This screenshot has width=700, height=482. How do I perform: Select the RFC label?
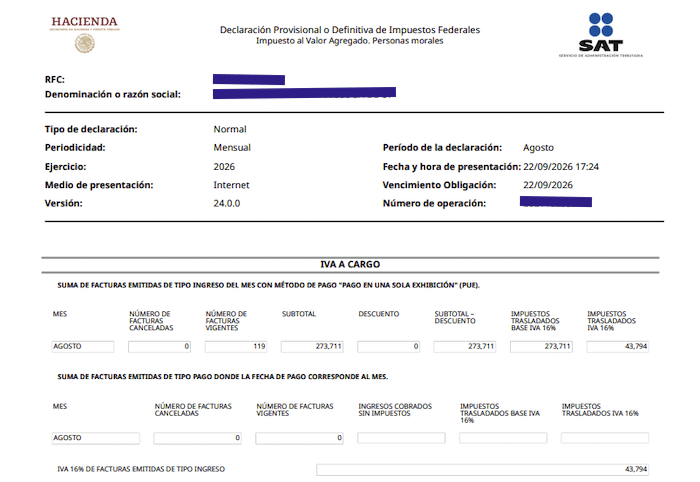pos(54,79)
